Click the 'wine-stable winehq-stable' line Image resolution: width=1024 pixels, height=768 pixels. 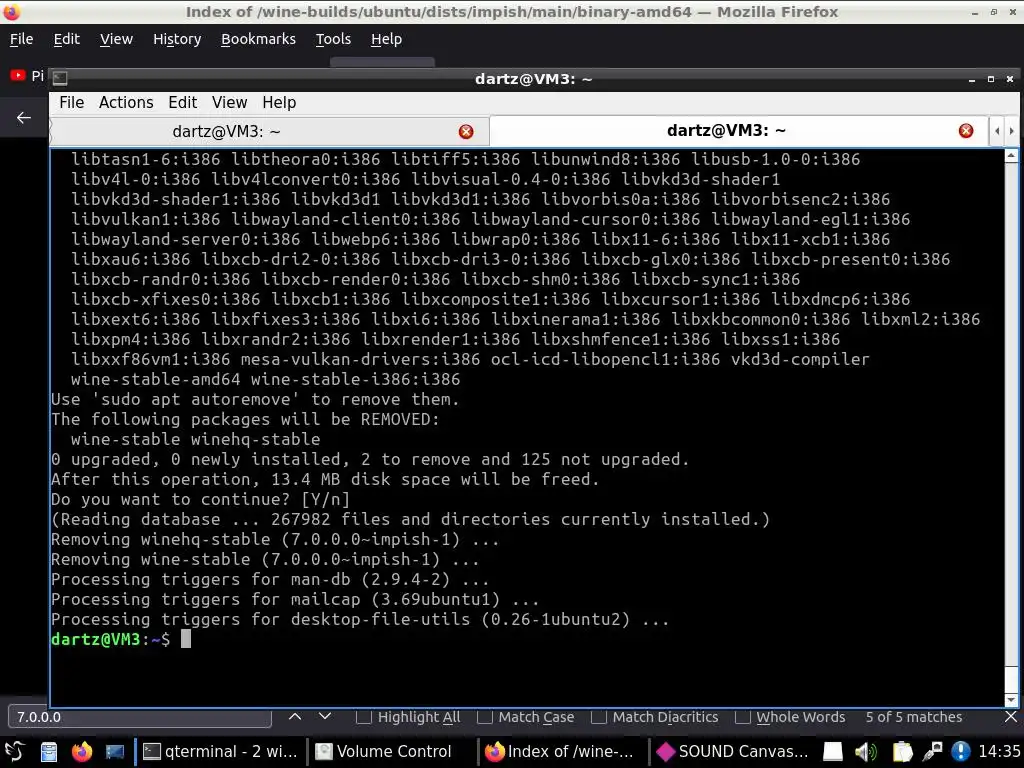196,440
